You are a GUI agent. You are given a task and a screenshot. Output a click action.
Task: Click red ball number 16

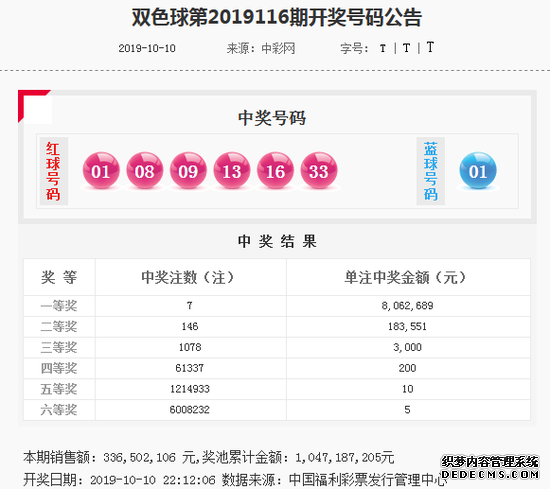click(275, 170)
